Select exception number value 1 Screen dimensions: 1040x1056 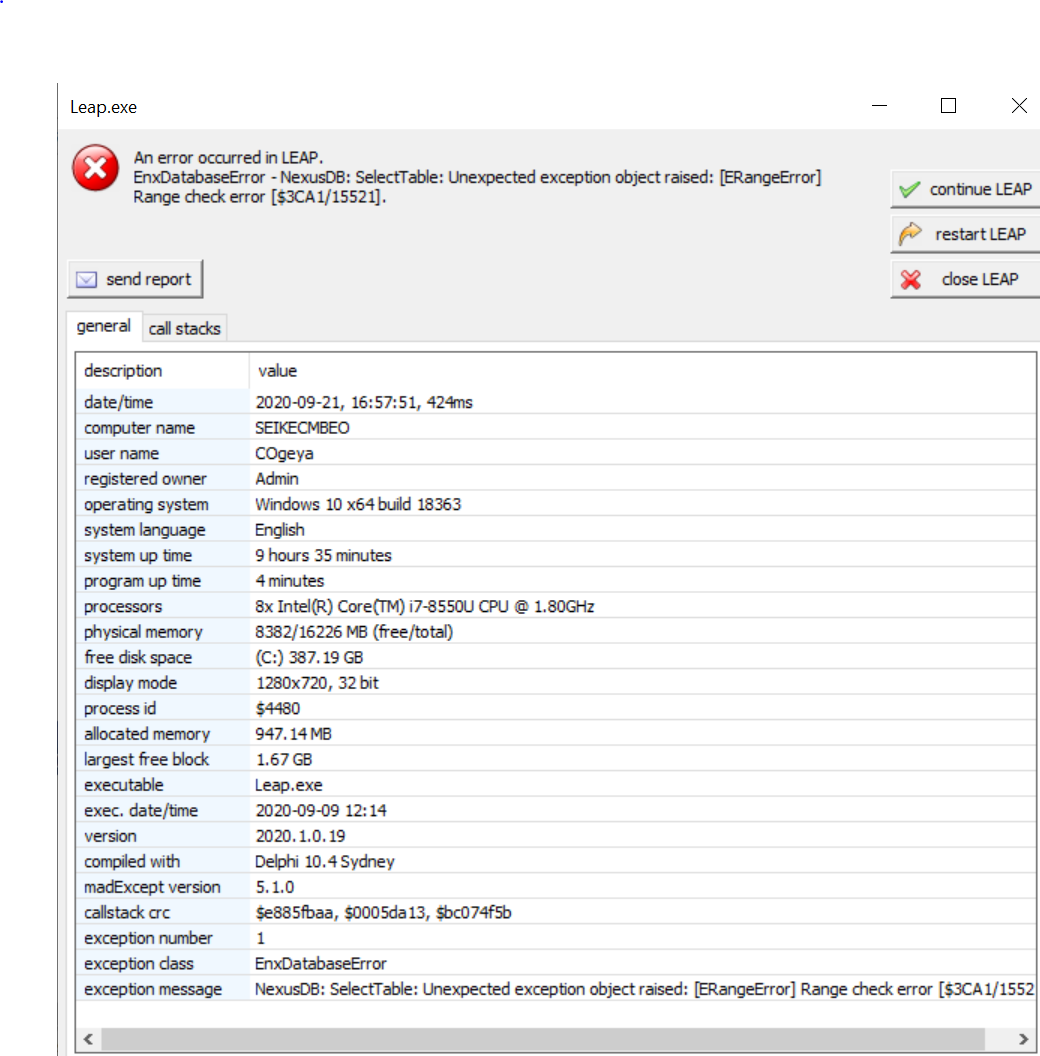click(261, 938)
